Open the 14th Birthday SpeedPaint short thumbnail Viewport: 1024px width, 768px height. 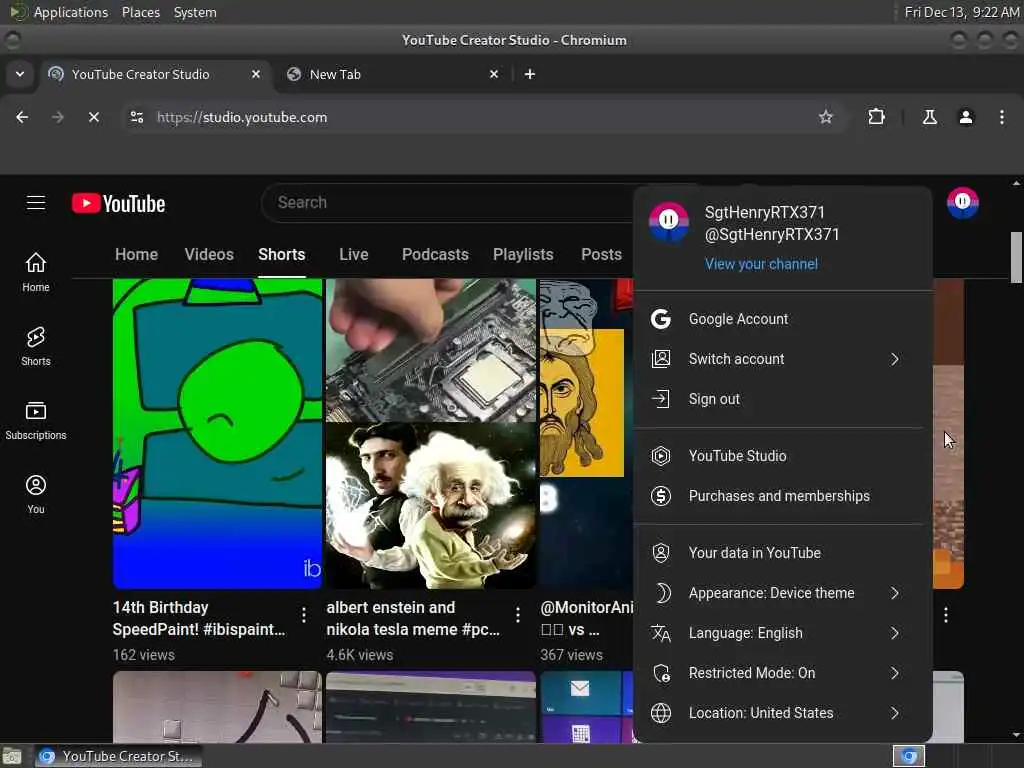217,434
